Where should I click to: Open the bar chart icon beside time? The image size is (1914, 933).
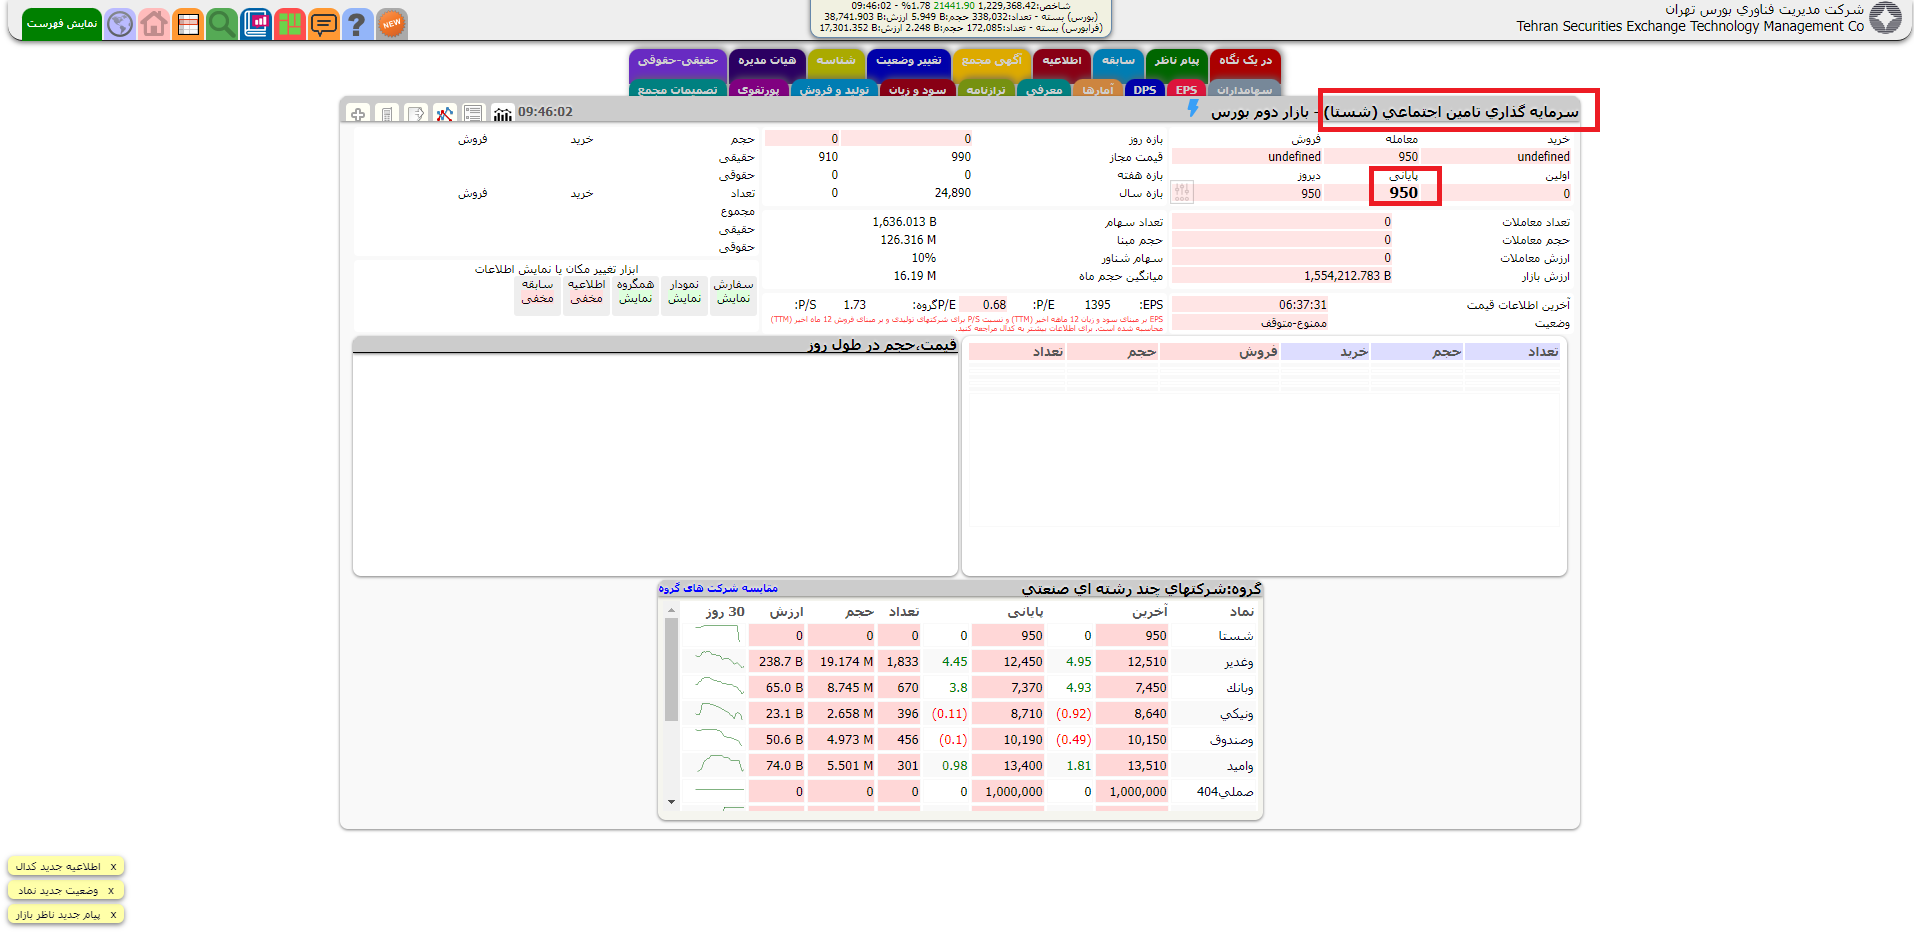[x=503, y=113]
